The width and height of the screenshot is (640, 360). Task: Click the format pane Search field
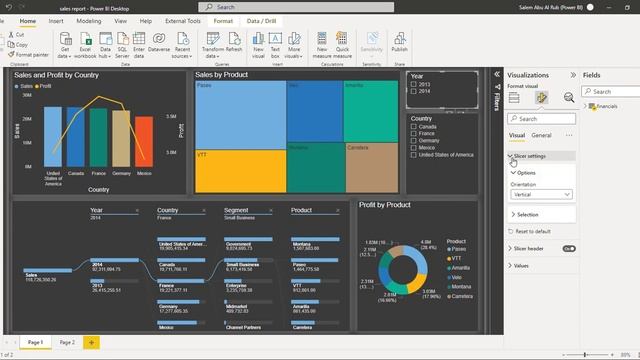click(x=542, y=119)
